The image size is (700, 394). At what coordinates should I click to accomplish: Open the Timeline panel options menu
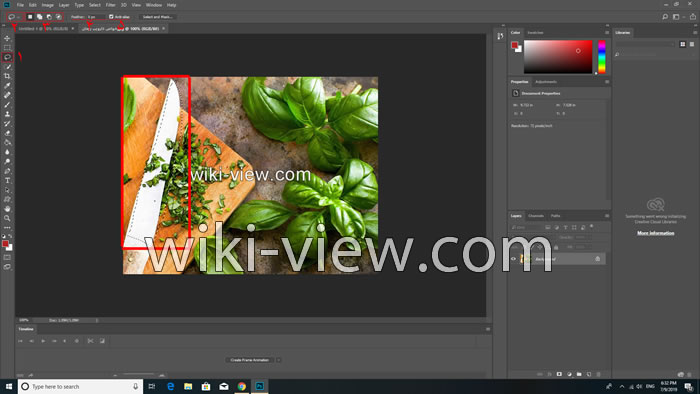click(488, 329)
